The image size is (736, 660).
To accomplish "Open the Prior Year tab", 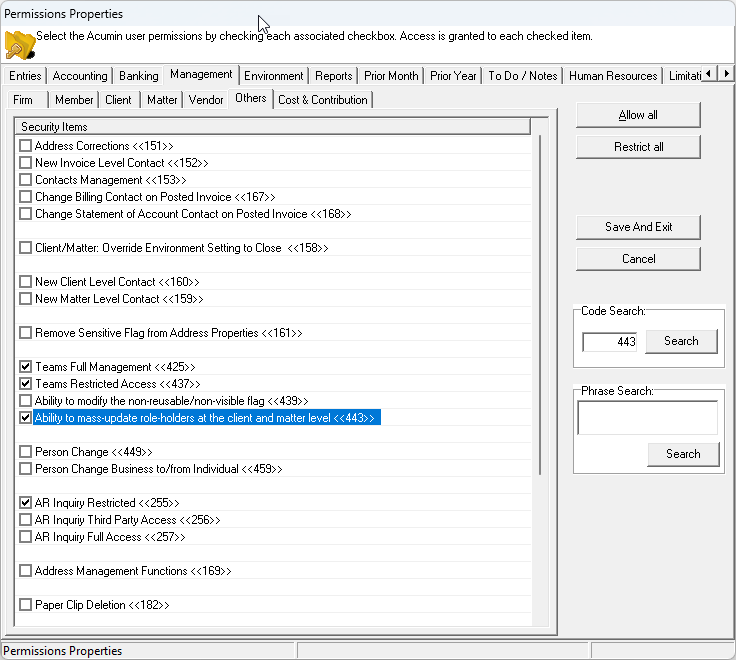I will click(453, 76).
